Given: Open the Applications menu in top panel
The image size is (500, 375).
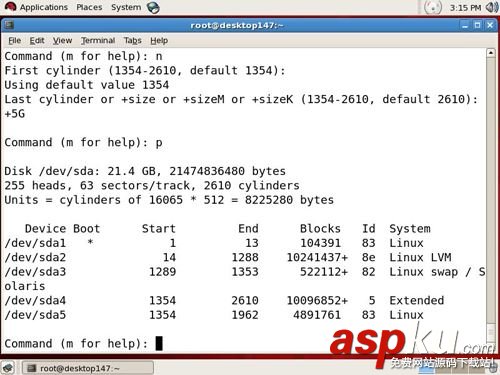Looking at the screenshot, I should pos(43,7).
